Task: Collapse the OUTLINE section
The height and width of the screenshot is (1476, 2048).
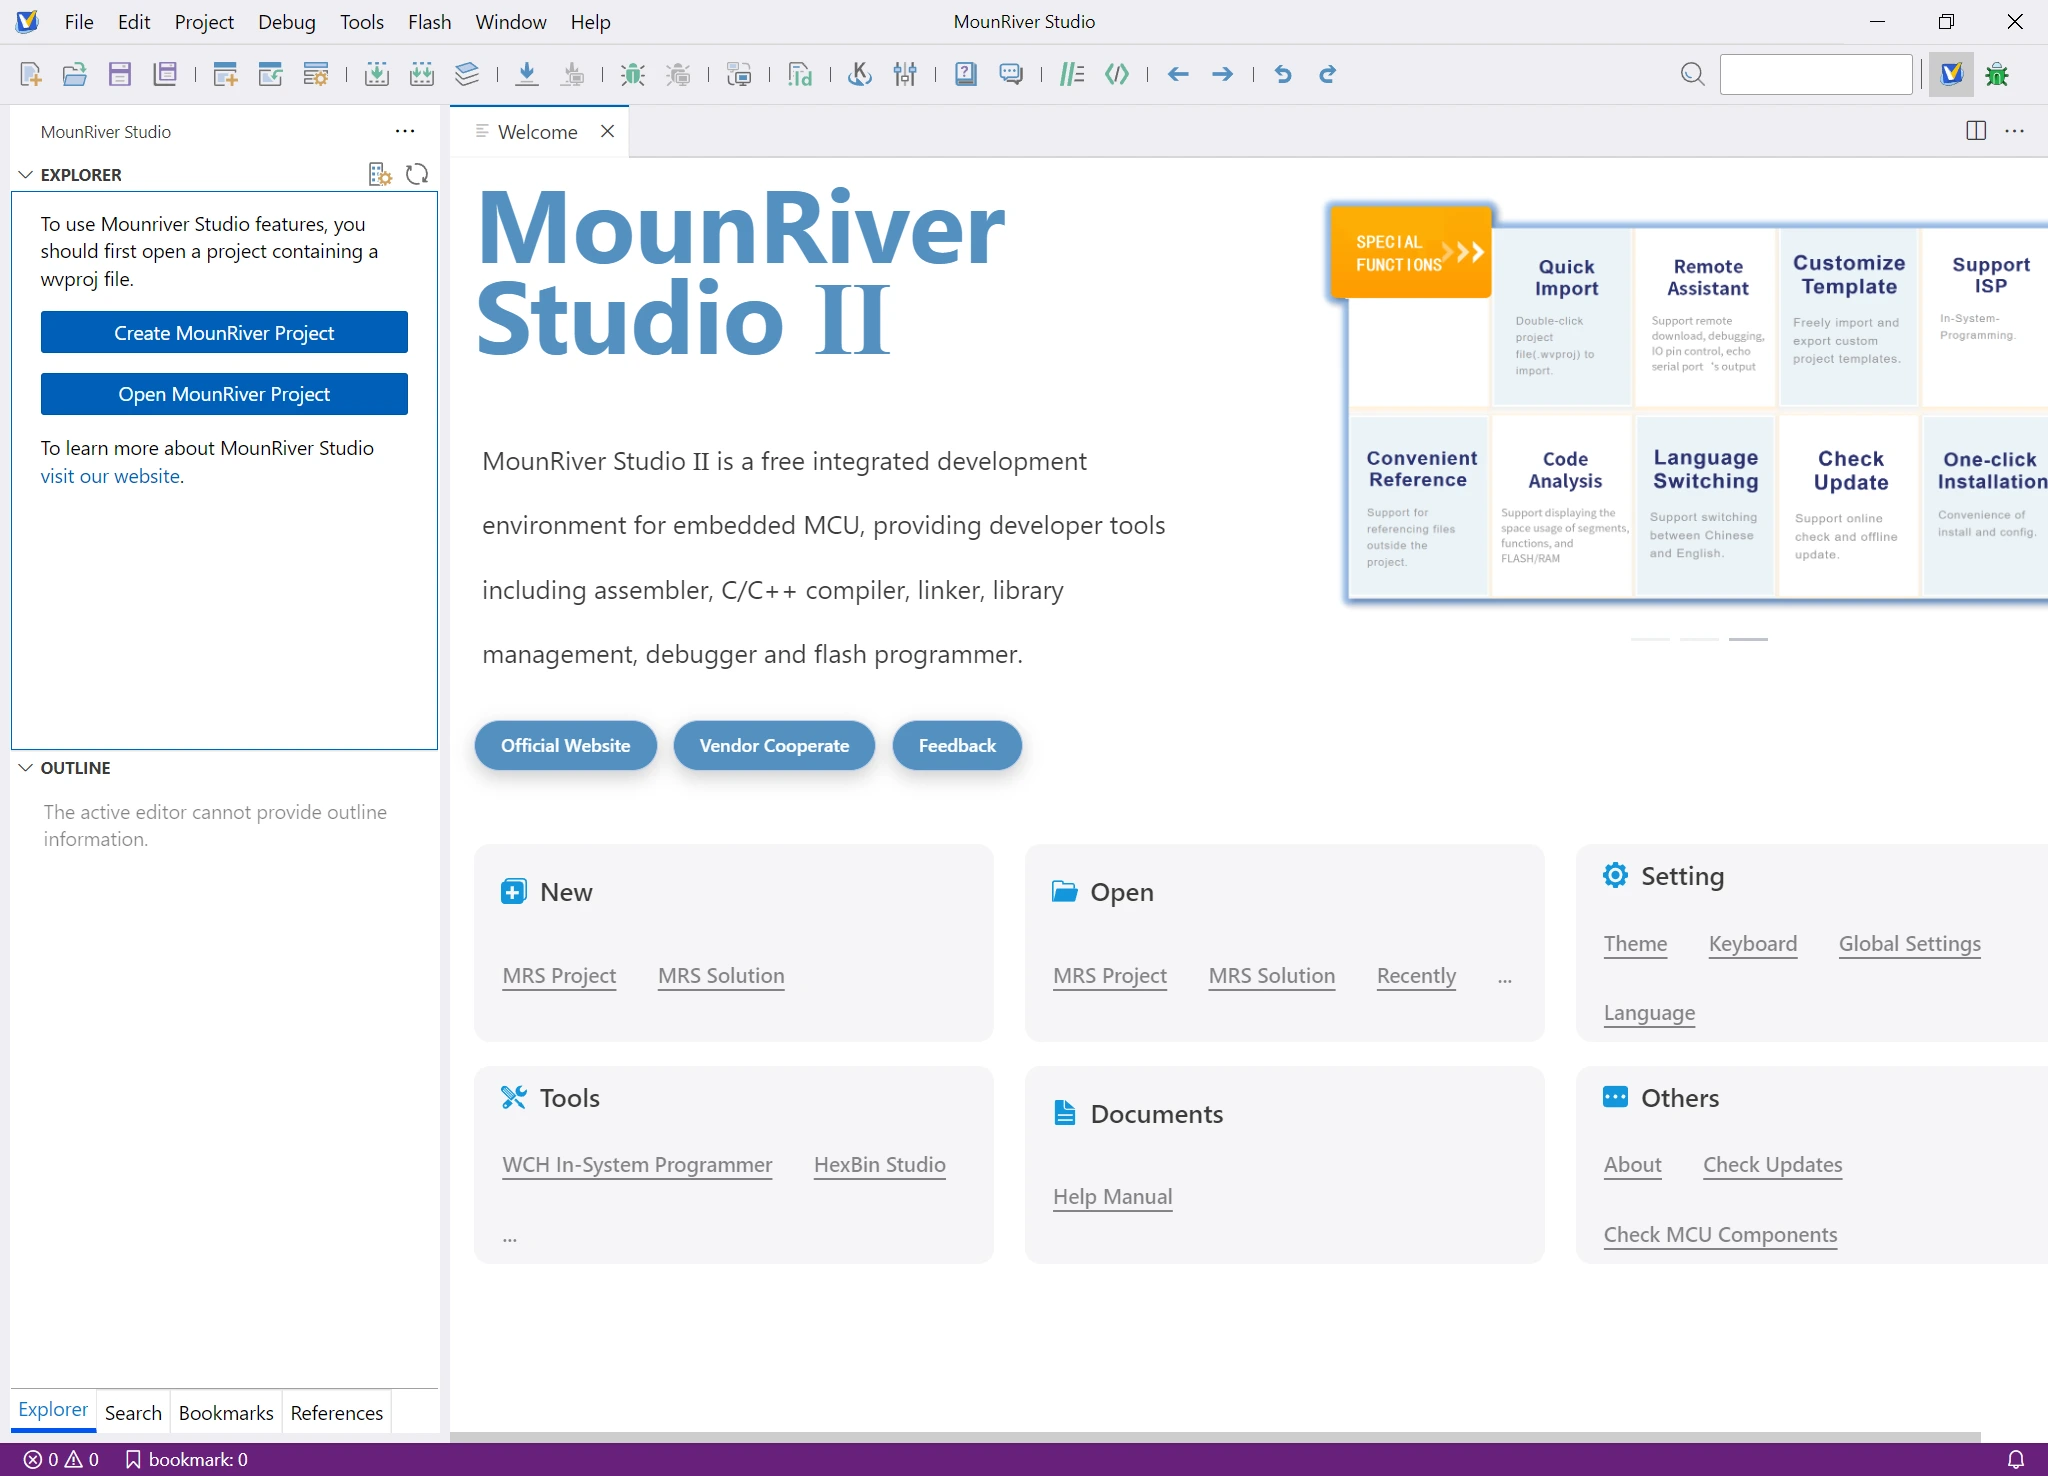Action: click(26, 768)
